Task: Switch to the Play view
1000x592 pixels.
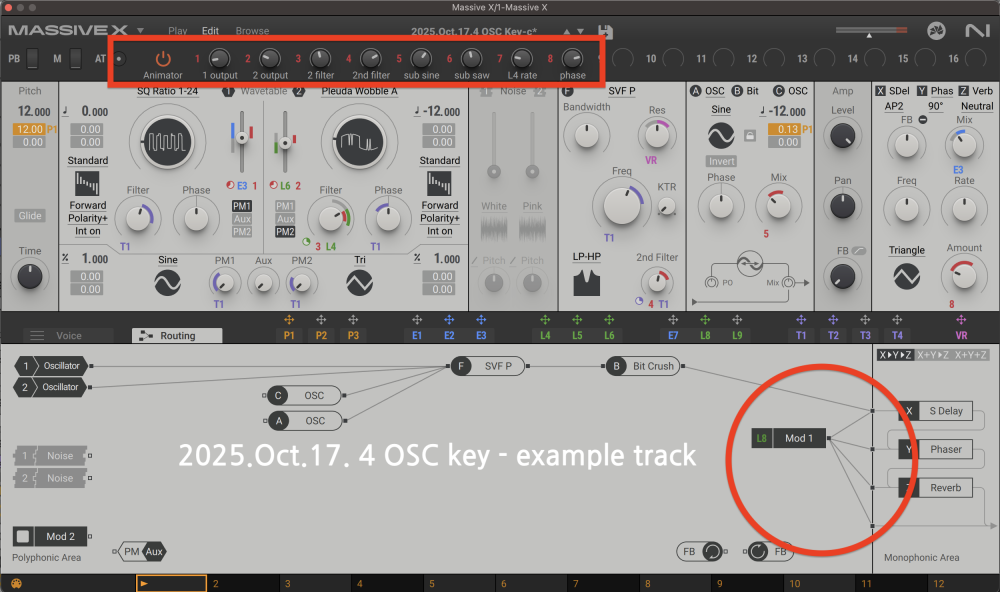Action: [x=177, y=31]
